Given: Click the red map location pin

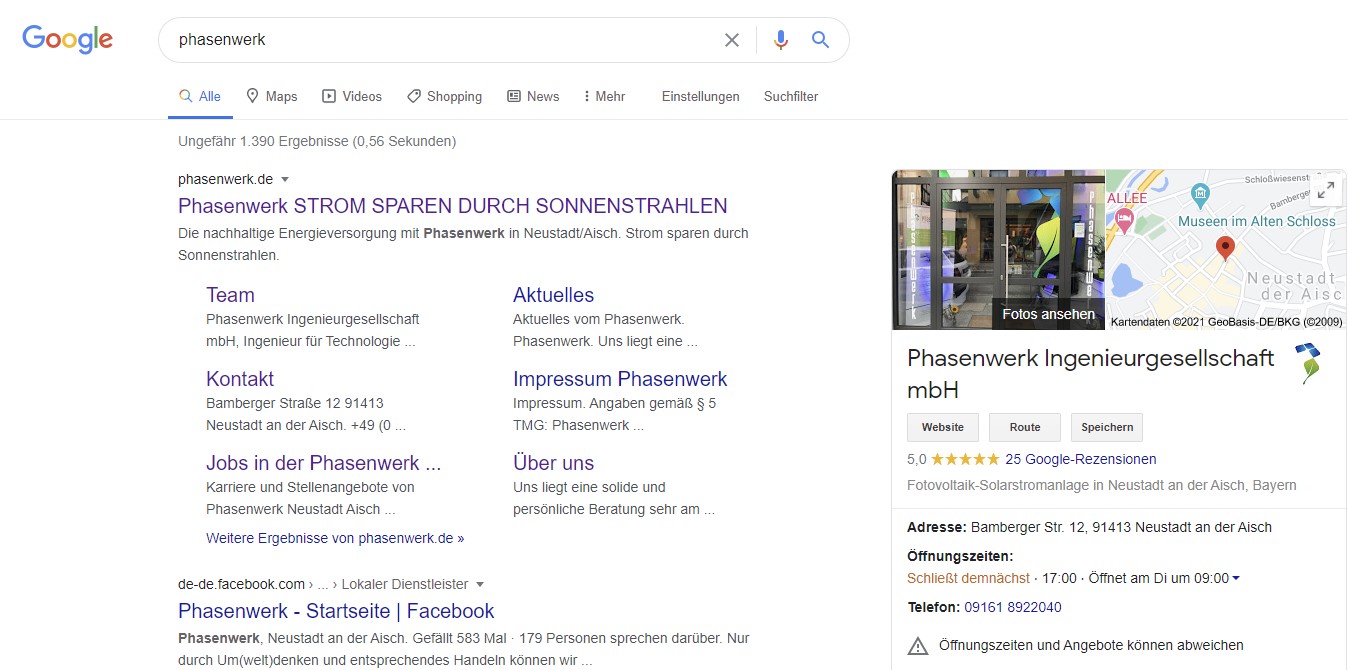Looking at the screenshot, I should pos(1225,247).
